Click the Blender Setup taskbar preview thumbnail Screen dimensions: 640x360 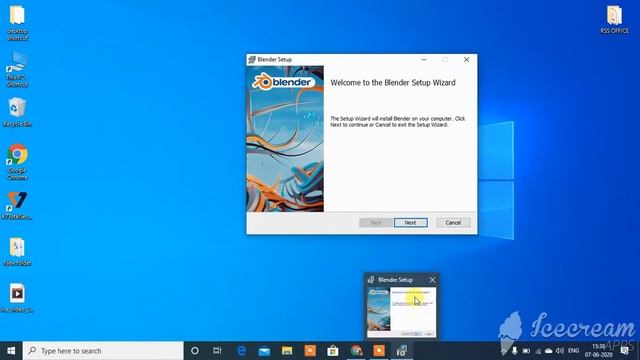coord(402,312)
